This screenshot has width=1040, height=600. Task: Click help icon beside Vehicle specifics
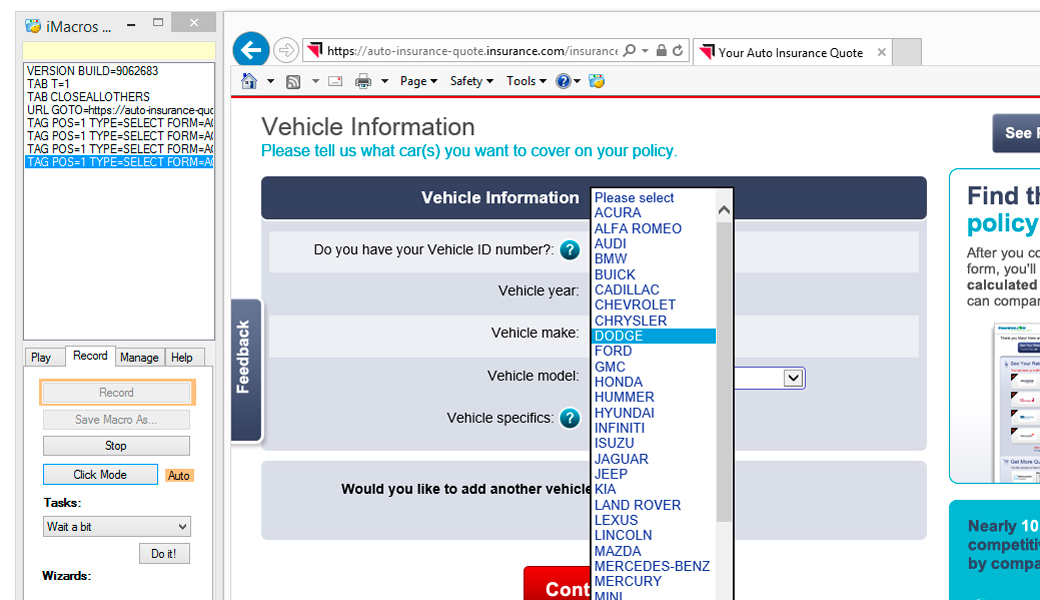point(570,418)
